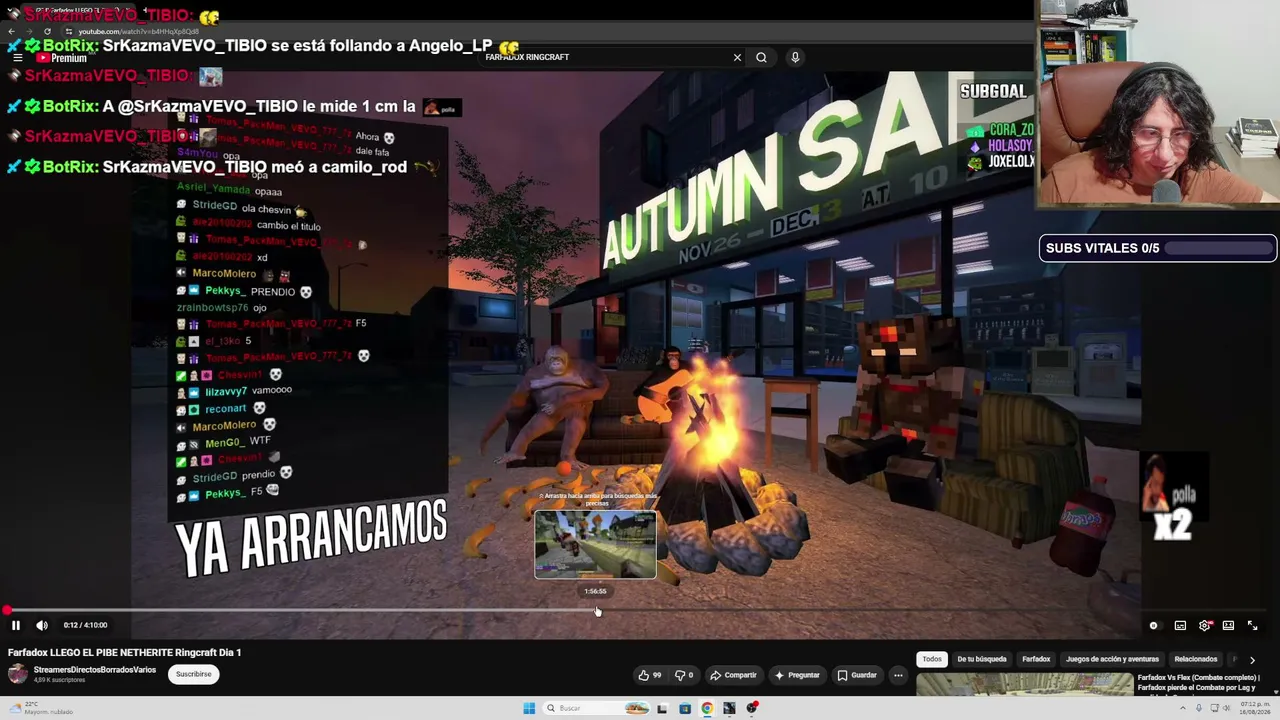Select the Farfadox filter chip
The width and height of the screenshot is (1280, 720).
pyautogui.click(x=1036, y=659)
